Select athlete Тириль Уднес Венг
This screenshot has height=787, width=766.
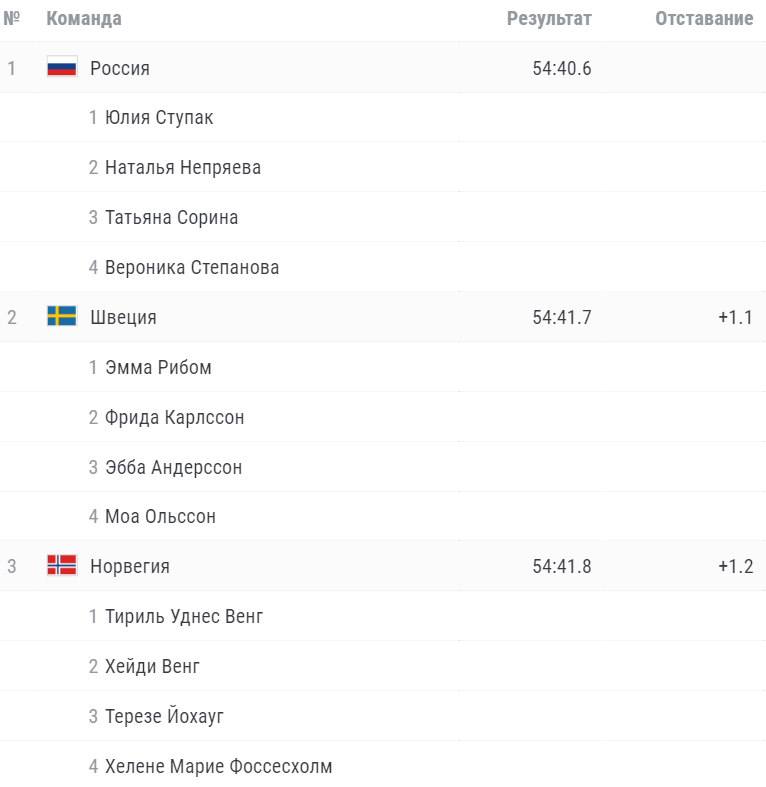pyautogui.click(x=184, y=616)
